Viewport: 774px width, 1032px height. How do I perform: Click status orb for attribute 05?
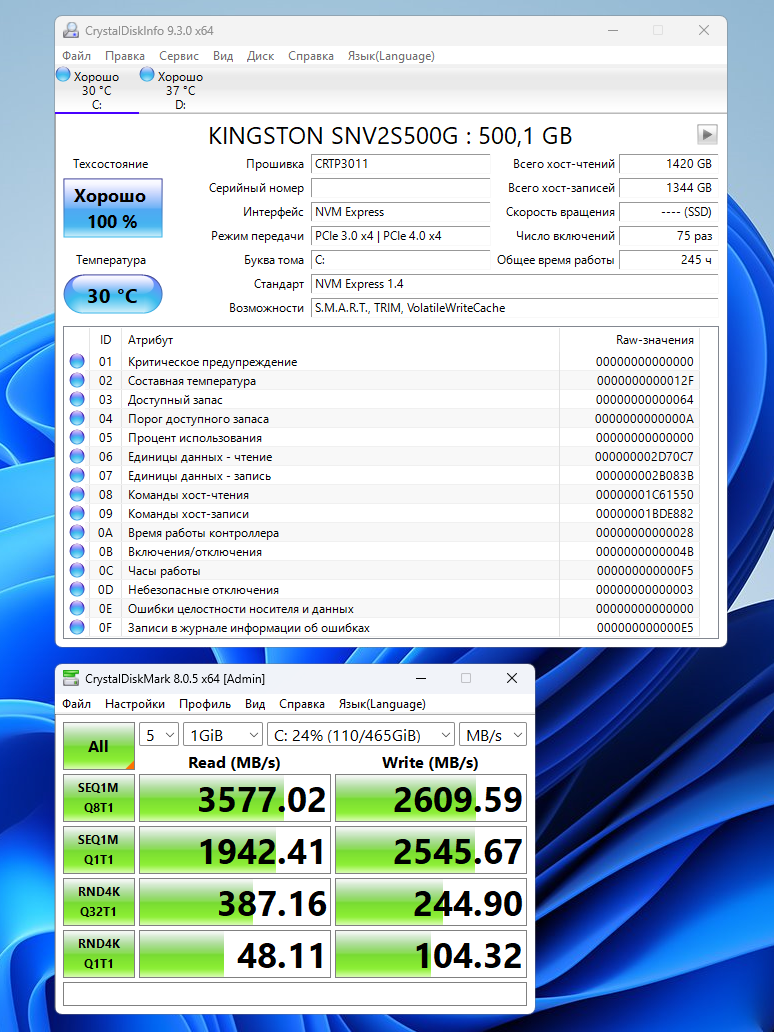77,438
